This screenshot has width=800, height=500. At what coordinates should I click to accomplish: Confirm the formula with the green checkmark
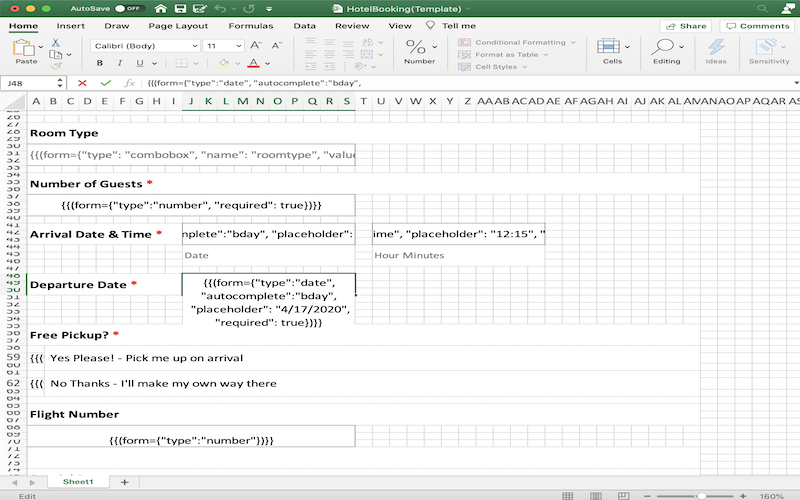[x=105, y=84]
